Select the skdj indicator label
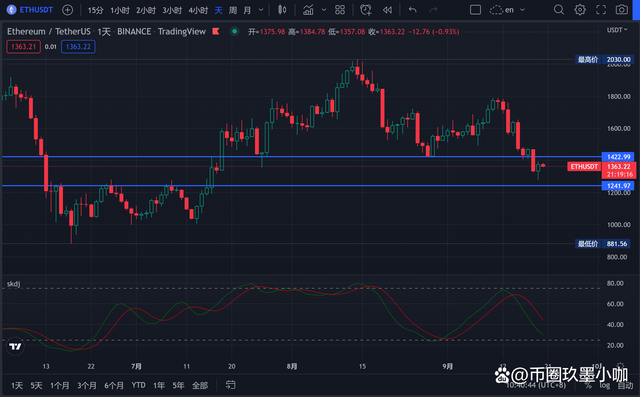This screenshot has height=397, width=640. (13, 284)
